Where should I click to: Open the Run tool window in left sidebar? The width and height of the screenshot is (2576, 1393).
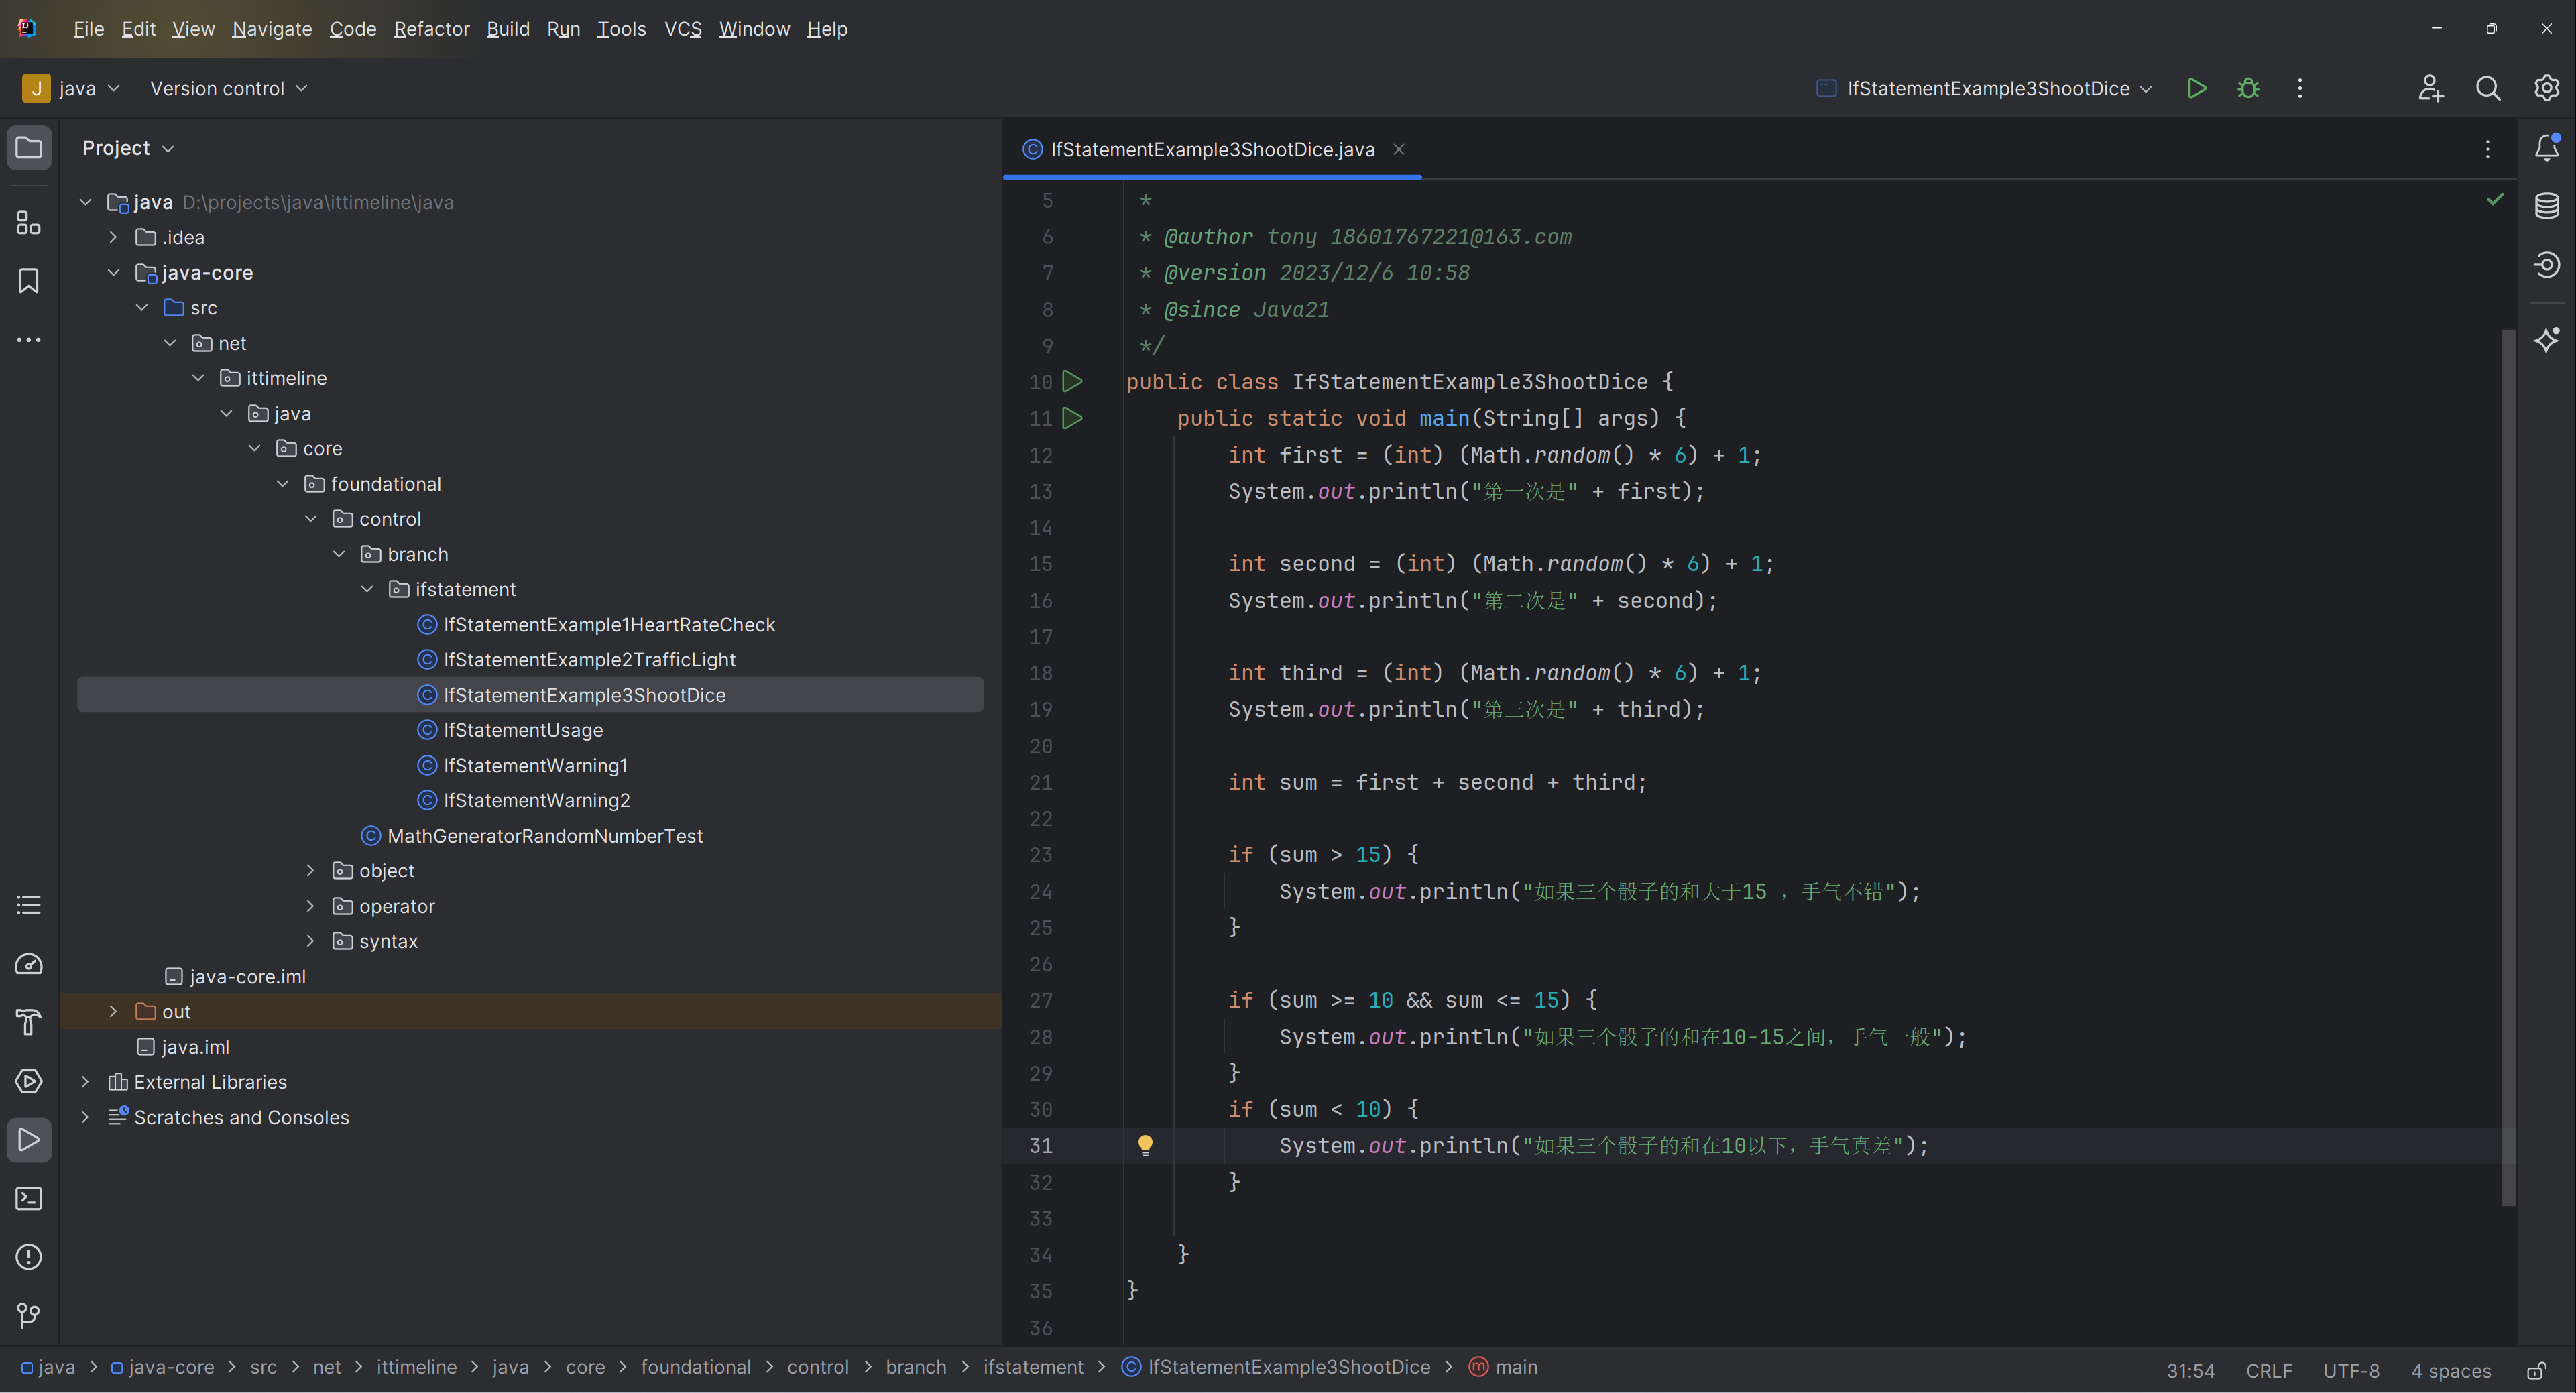[29, 1140]
